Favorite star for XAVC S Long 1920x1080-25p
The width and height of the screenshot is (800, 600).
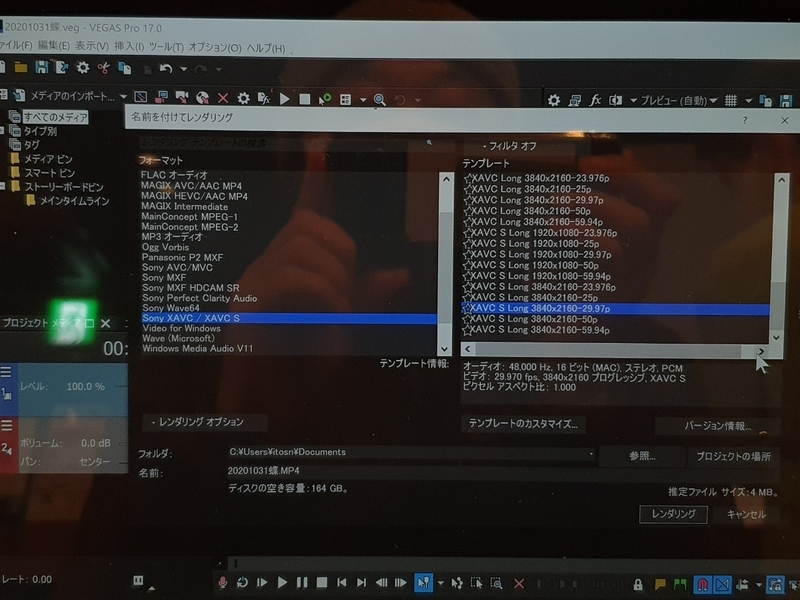click(467, 243)
